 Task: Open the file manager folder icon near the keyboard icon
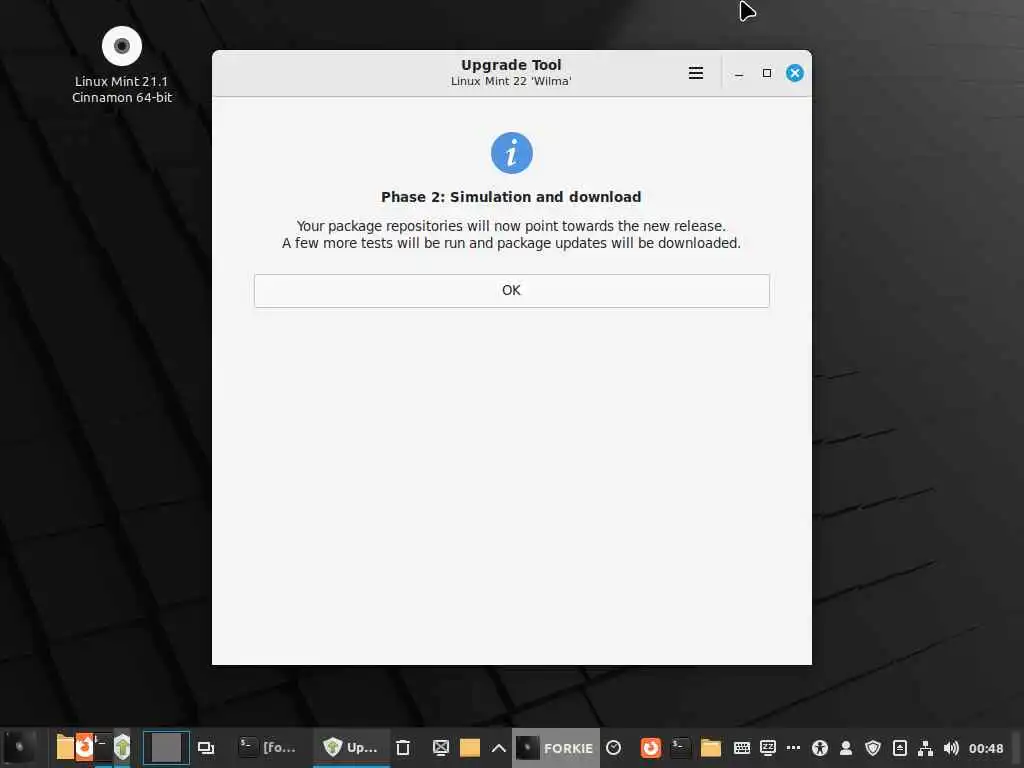(711, 748)
